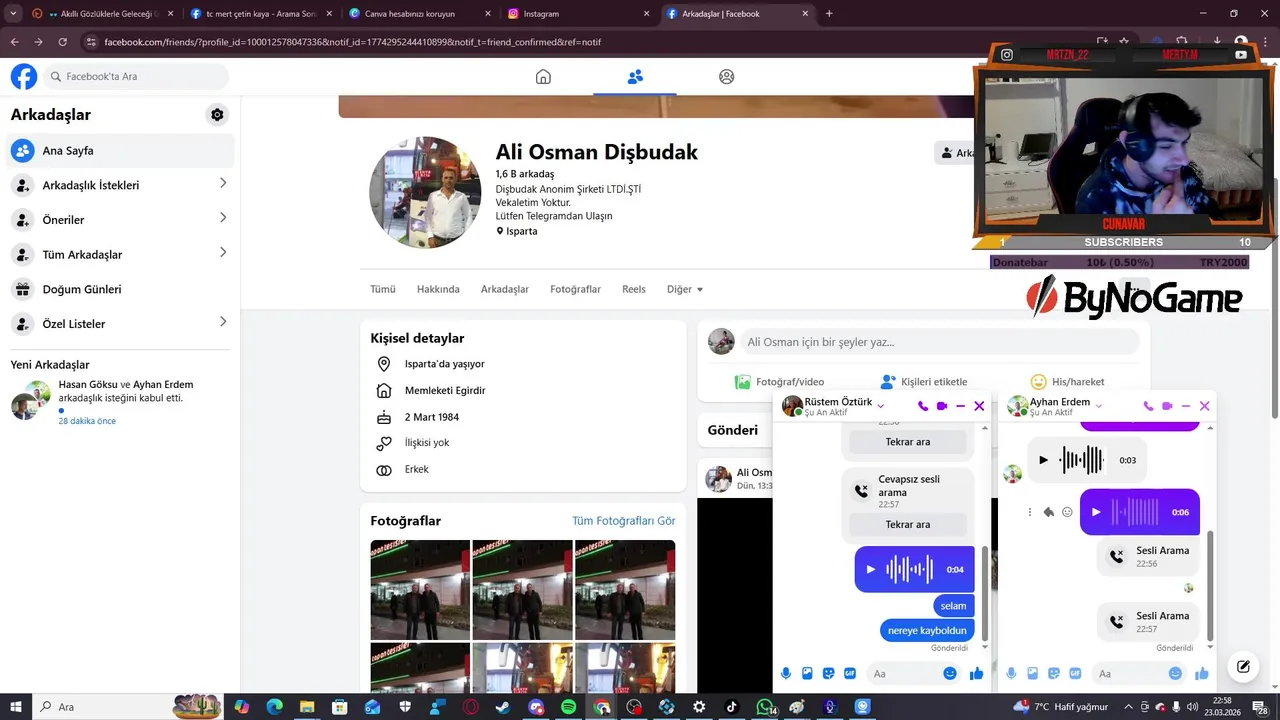The width and height of the screenshot is (1280, 720).
Task: Expand Özel Listeler in sidebar
Action: point(222,322)
